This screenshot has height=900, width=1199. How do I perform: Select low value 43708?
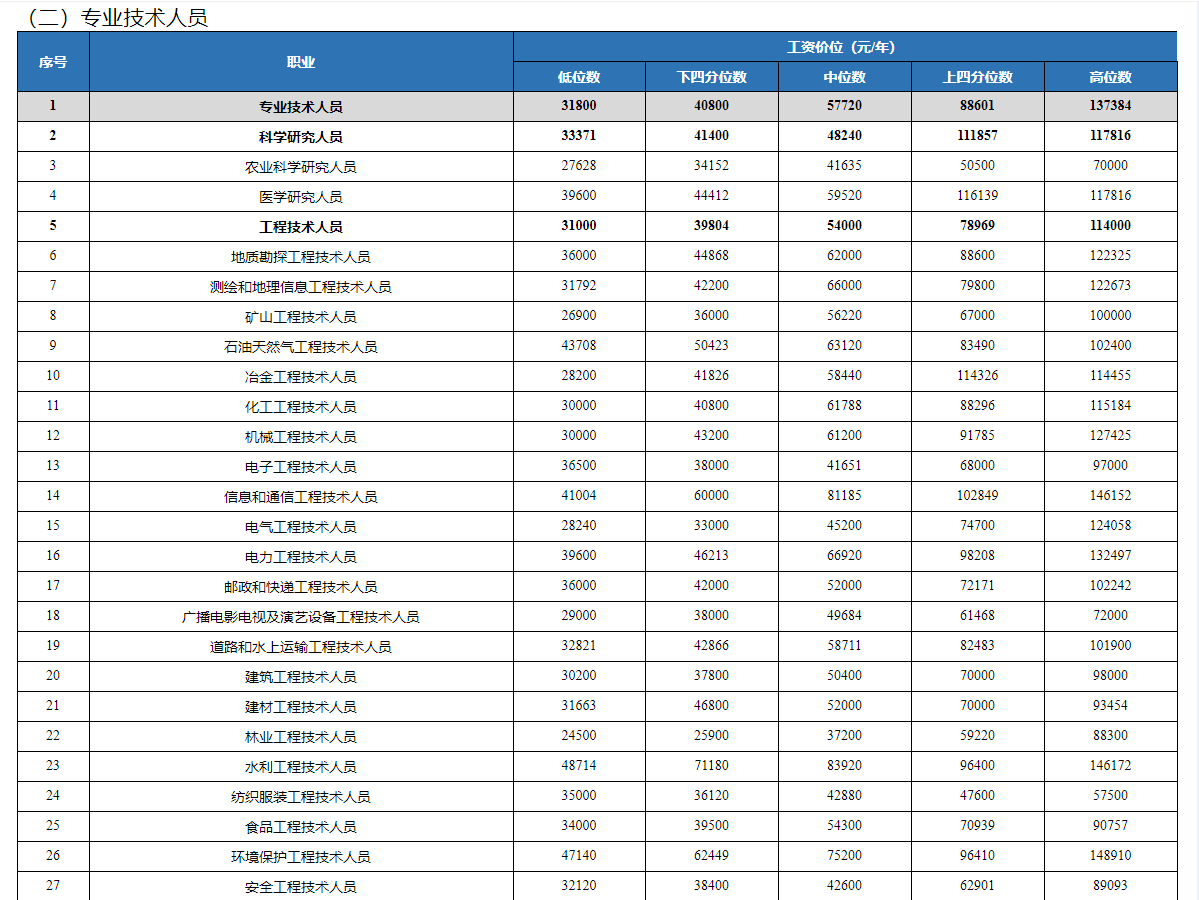click(x=579, y=346)
